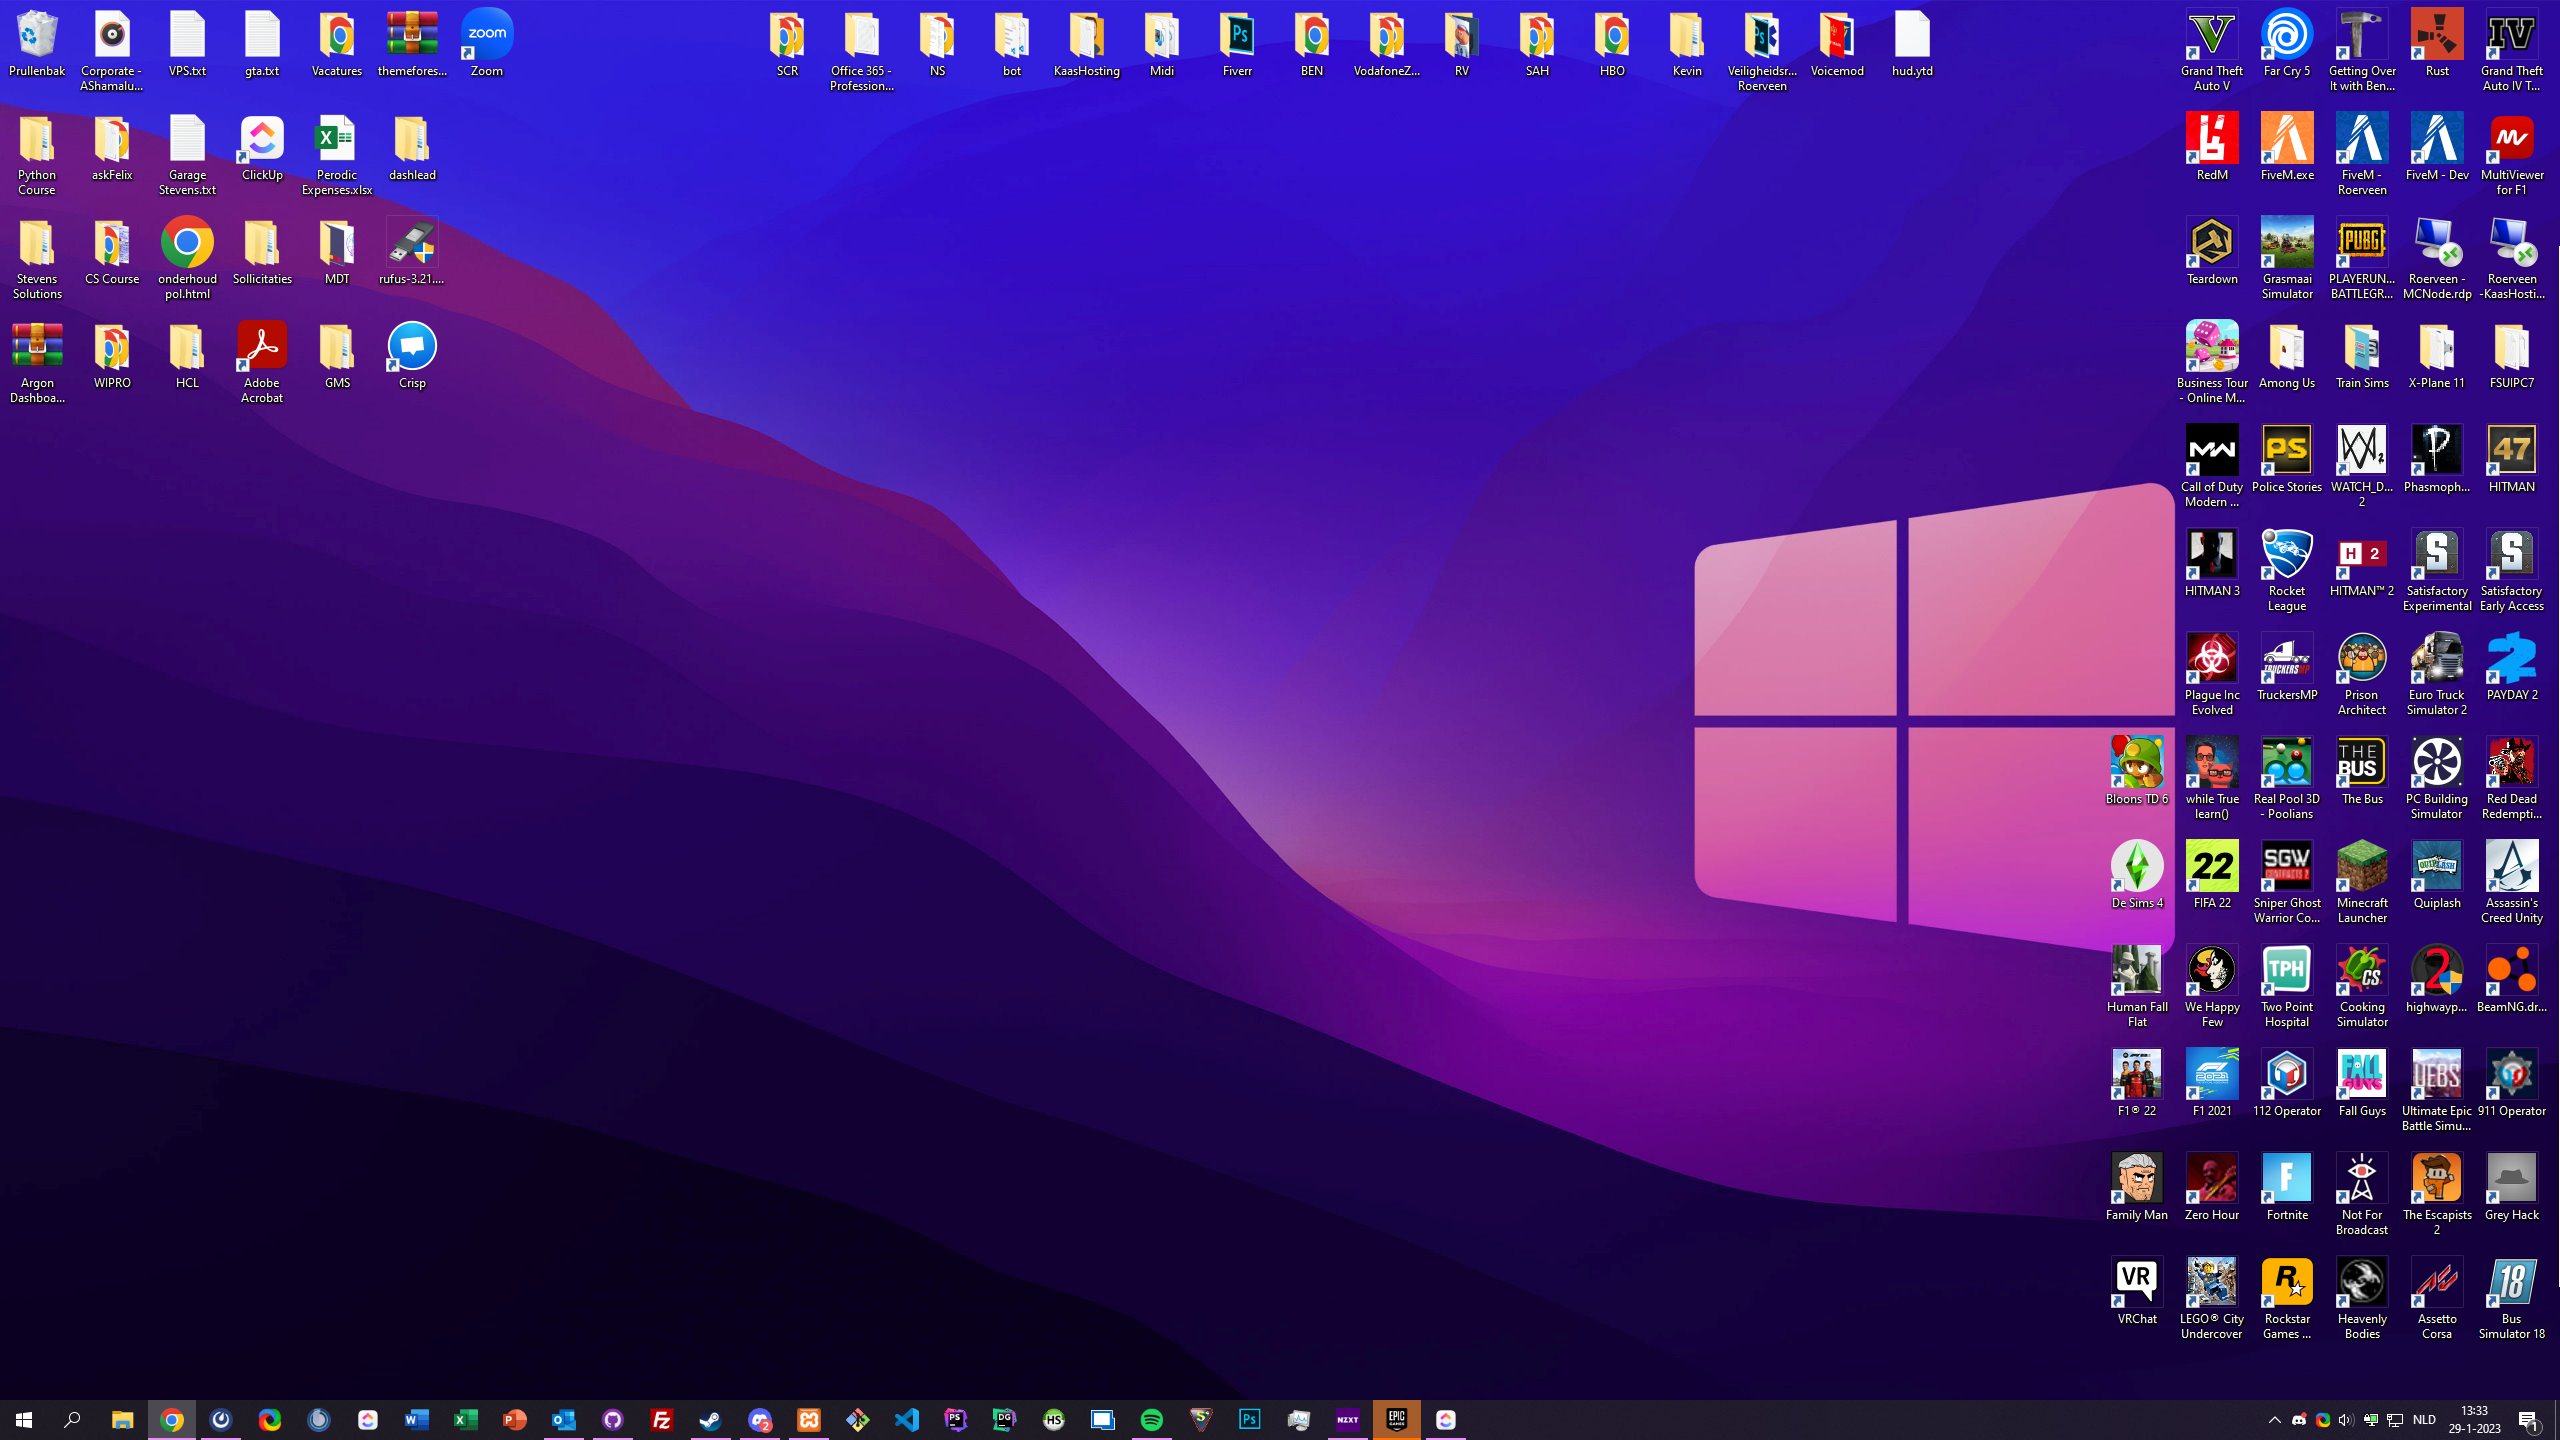Screen dimensions: 2560x1440
Task: Open Spotify from the taskbar
Action: coord(1151,1419)
